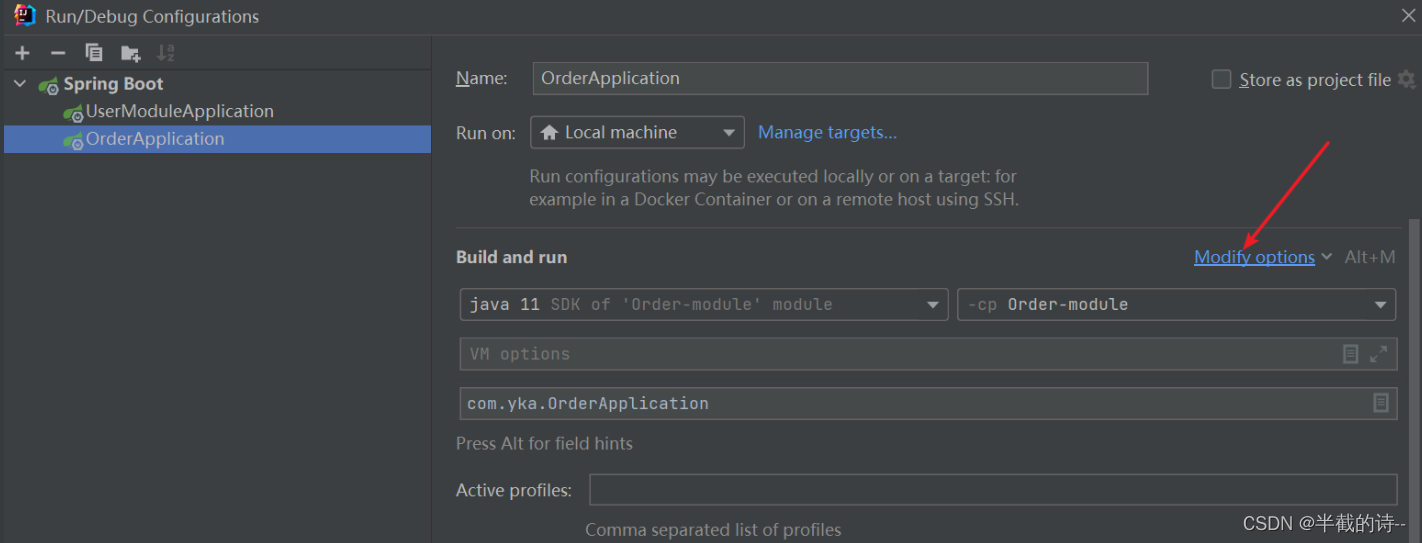1422x543 pixels.
Task: Click the VM options insert macros icon
Action: tap(1350, 354)
